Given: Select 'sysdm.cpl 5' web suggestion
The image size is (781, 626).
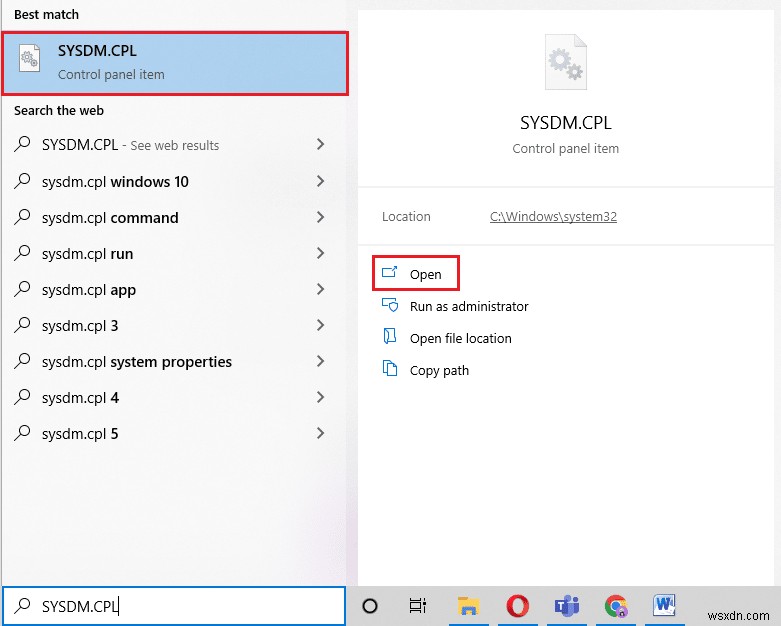Looking at the screenshot, I should (174, 434).
